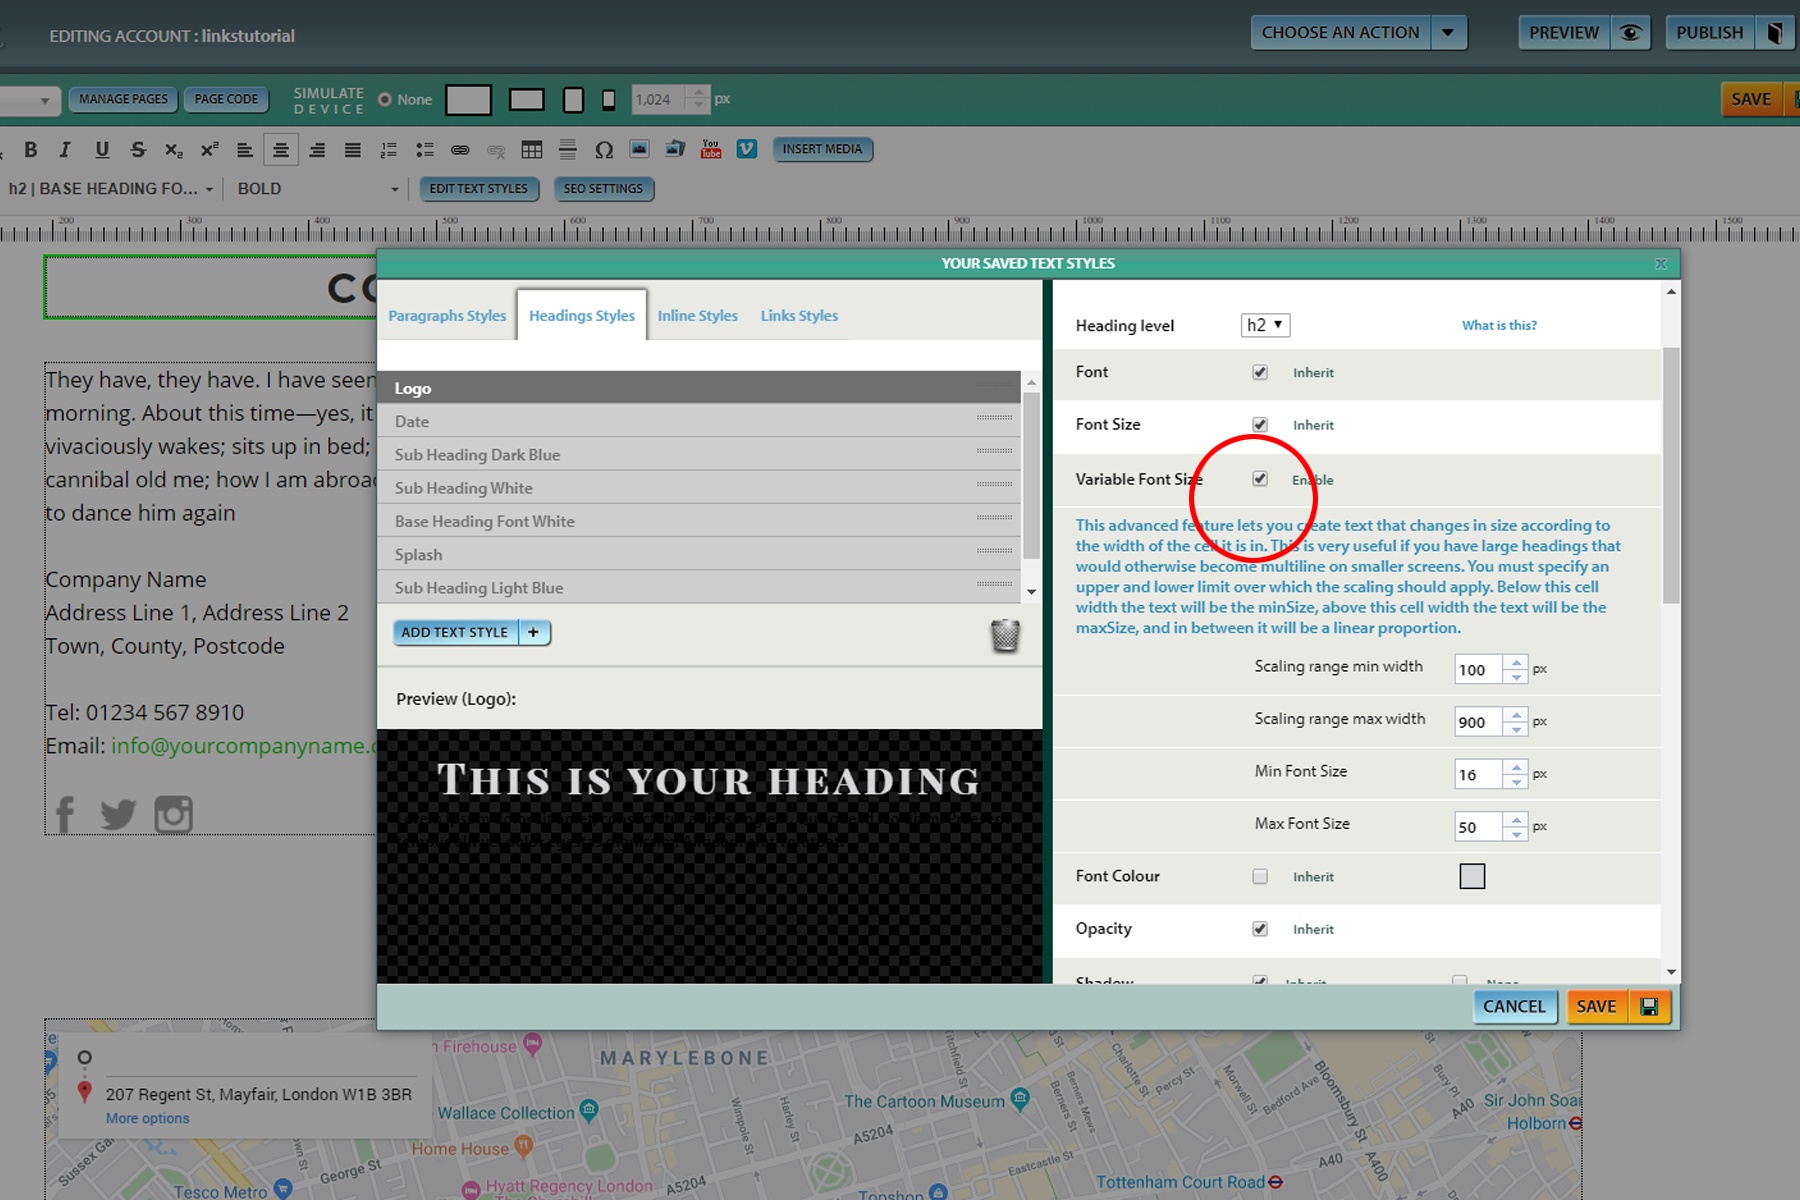Insert a table into the text
The height and width of the screenshot is (1200, 1800).
point(533,149)
